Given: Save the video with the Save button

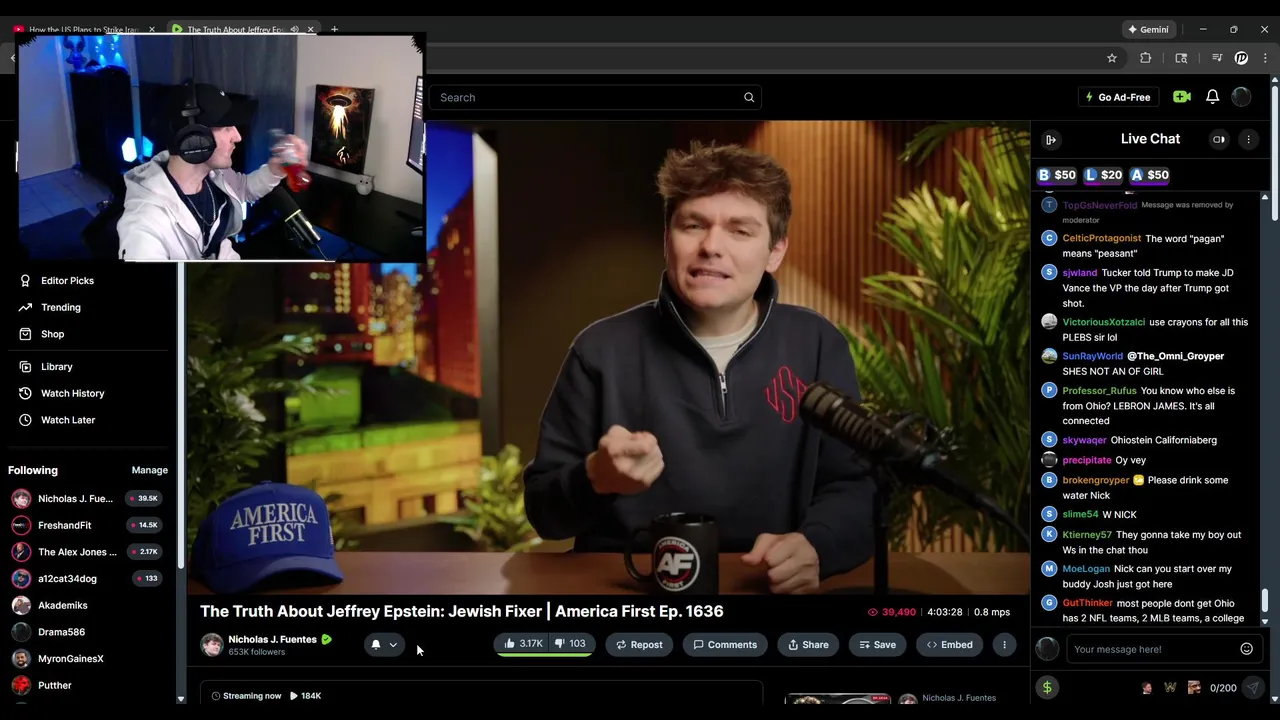Looking at the screenshot, I should [x=876, y=645].
